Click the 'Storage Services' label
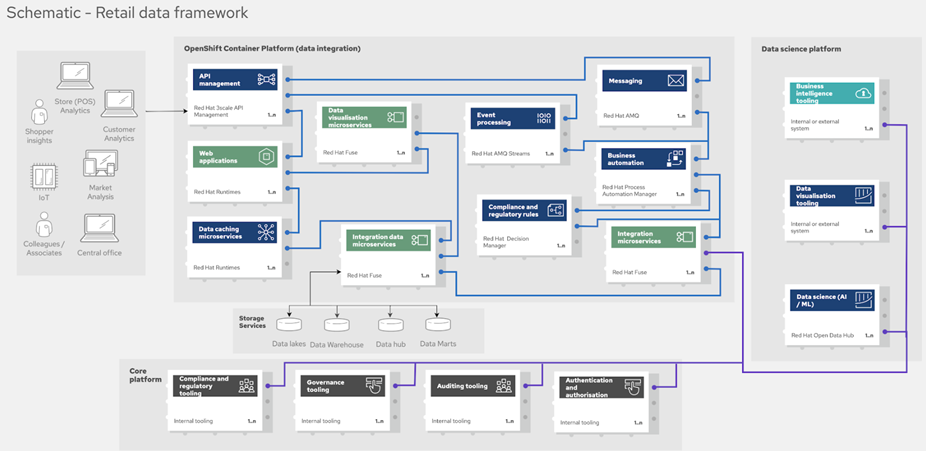This screenshot has width=926, height=451. click(x=252, y=322)
